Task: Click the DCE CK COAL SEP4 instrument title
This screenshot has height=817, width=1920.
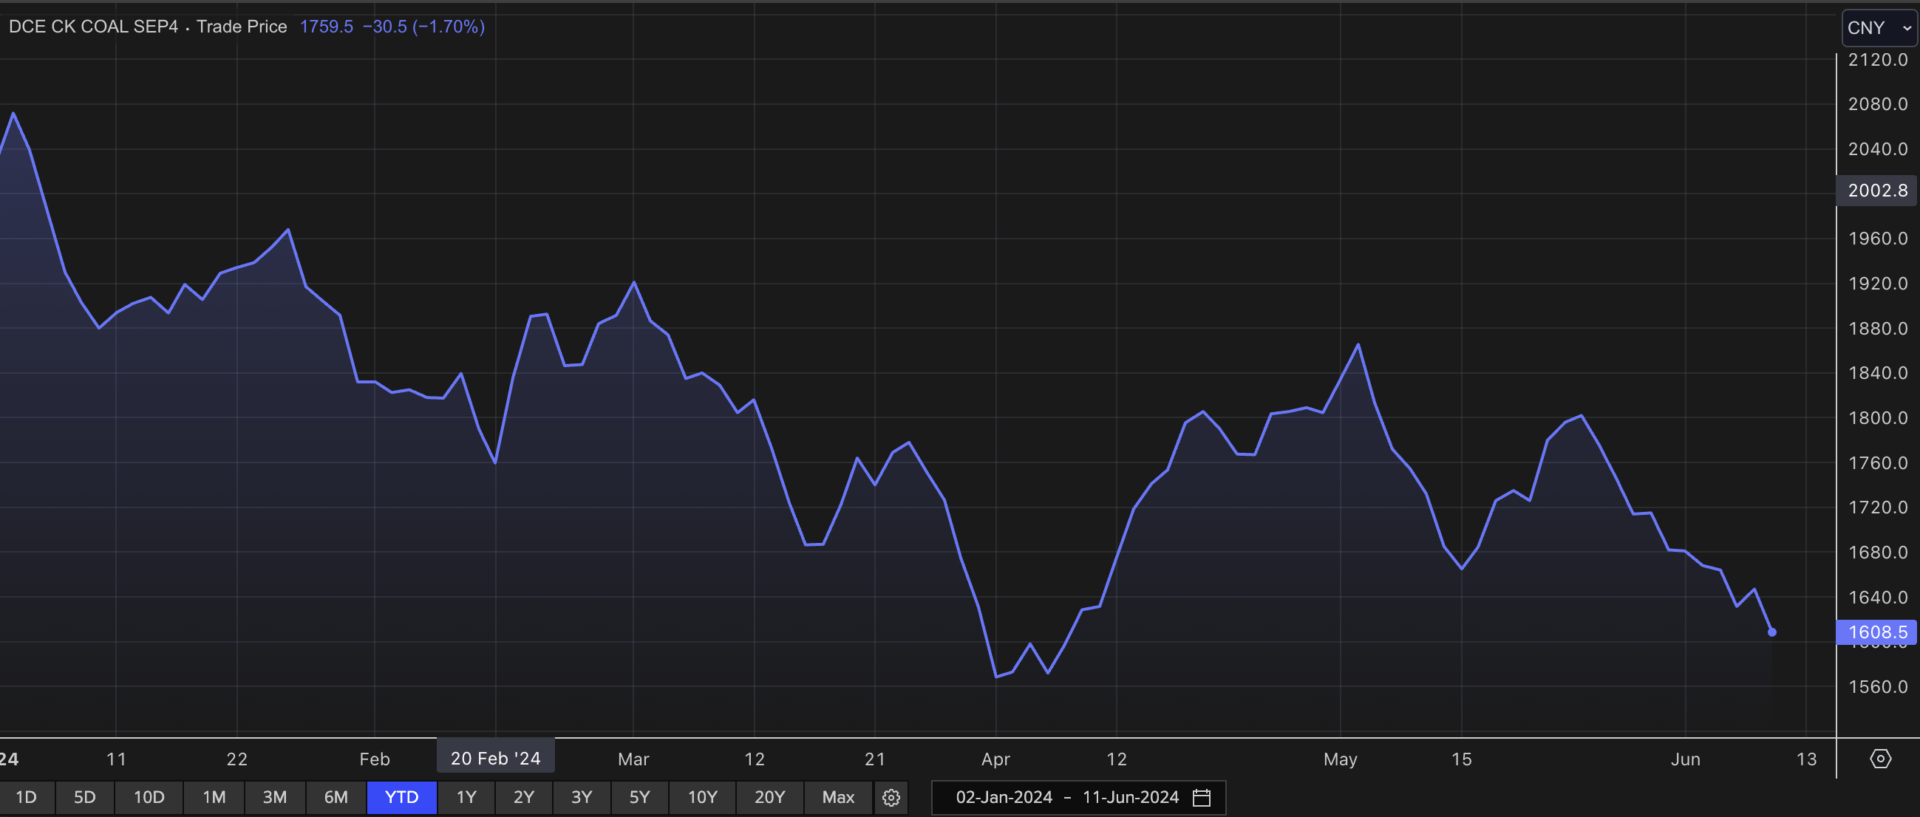Action: pyautogui.click(x=93, y=27)
